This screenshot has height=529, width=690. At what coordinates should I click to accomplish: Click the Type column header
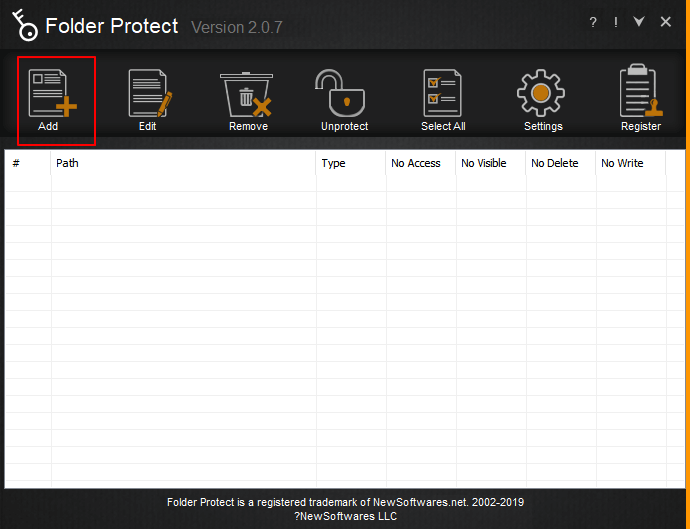click(351, 163)
